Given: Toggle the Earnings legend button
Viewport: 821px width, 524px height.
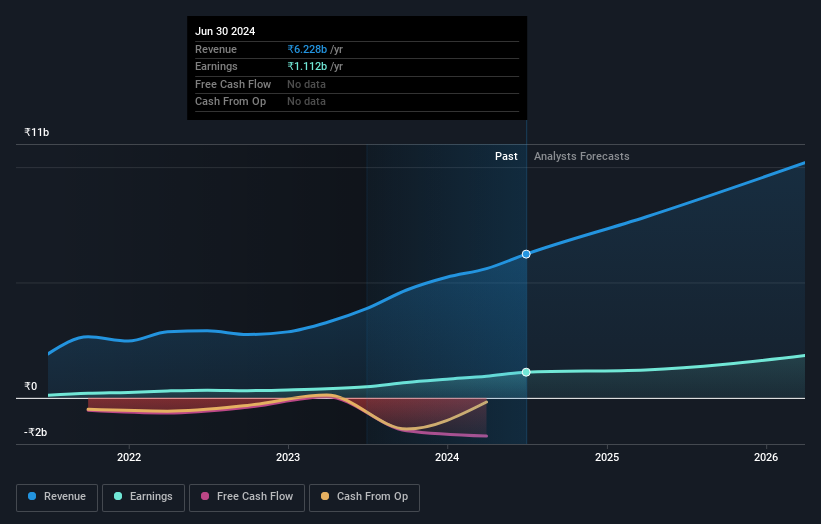Looking at the screenshot, I should point(143,497).
